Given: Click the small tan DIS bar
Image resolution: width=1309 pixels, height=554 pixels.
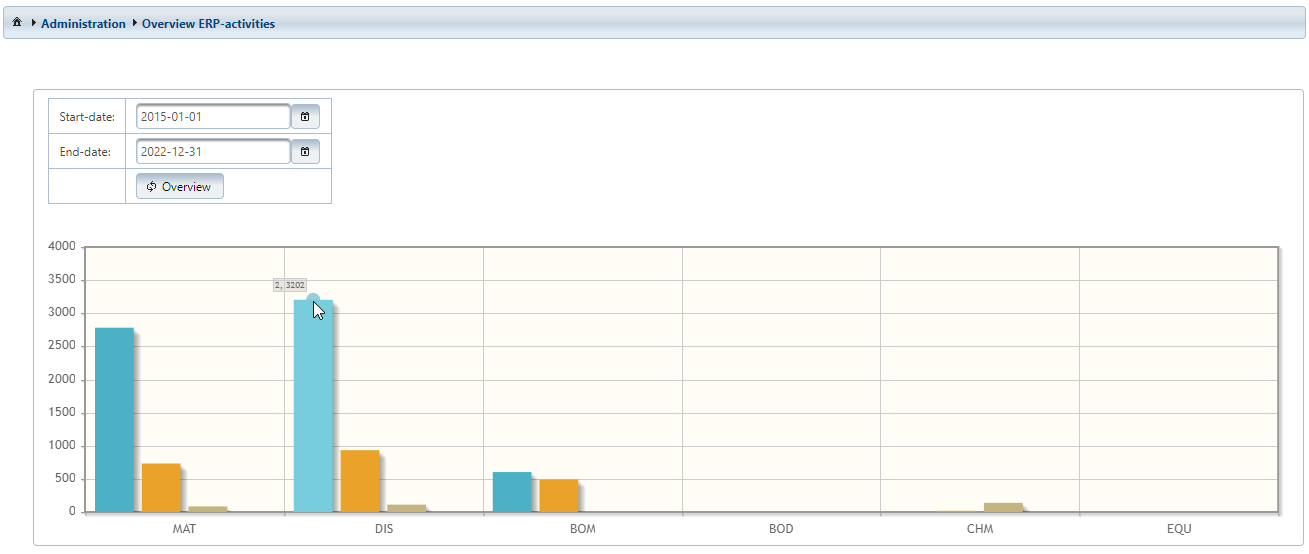Looking at the screenshot, I should pos(407,508).
